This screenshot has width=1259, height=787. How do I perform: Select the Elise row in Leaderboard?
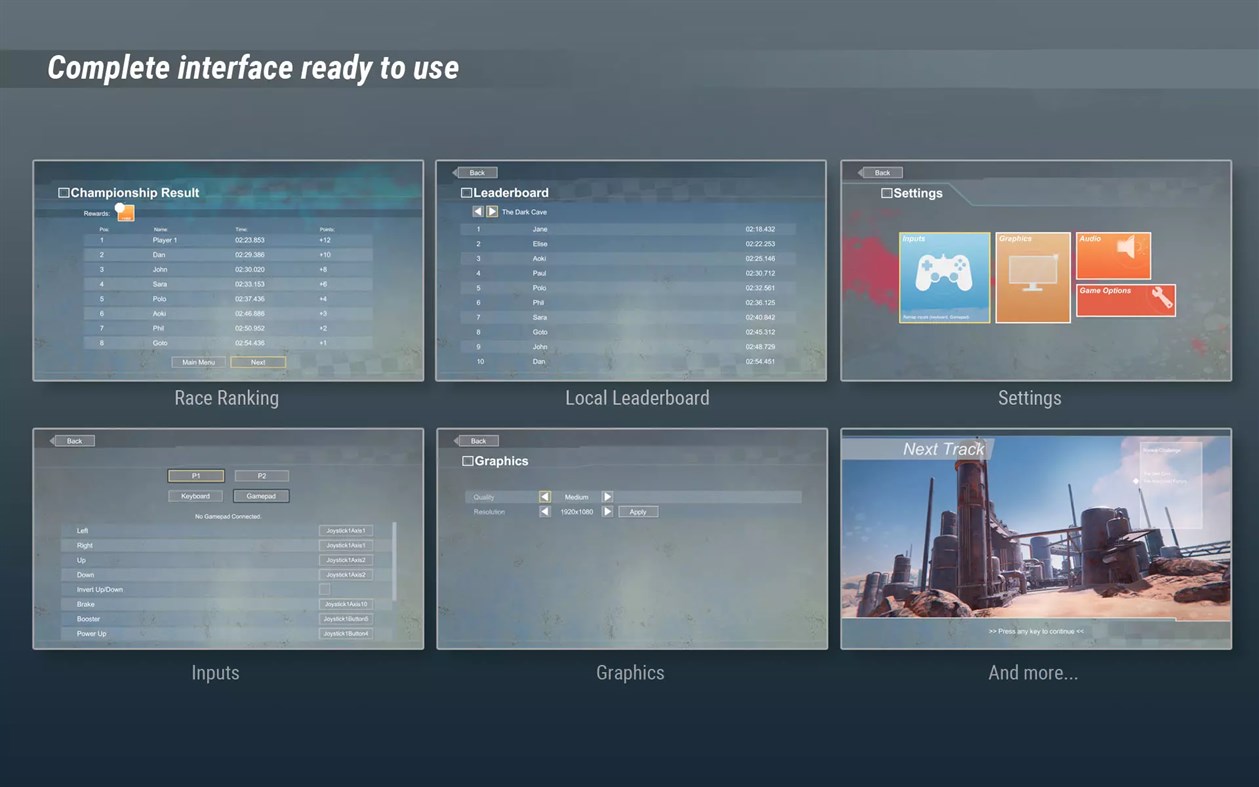coord(629,244)
